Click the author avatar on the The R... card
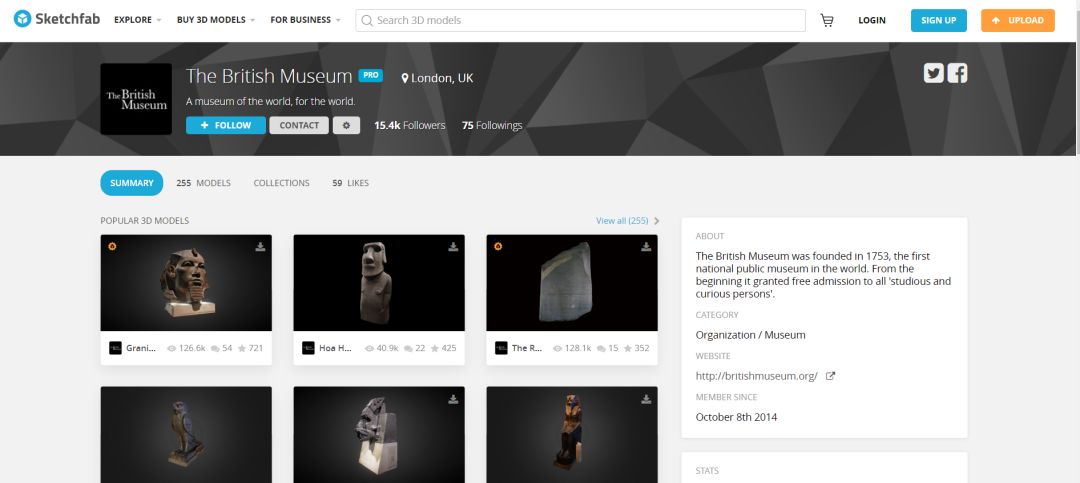The width and height of the screenshot is (1080, 483). (501, 348)
